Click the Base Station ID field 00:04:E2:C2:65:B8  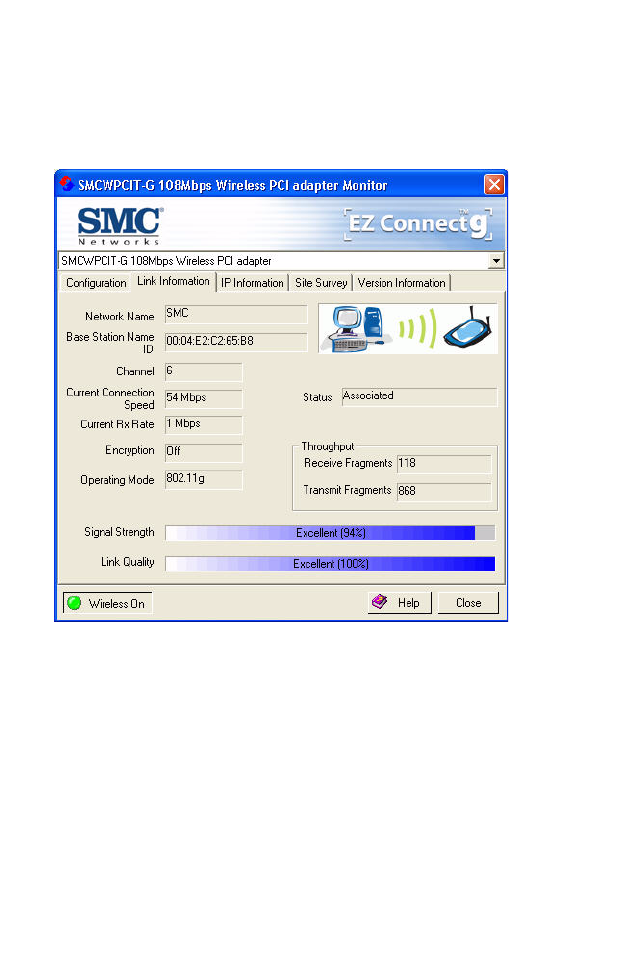[x=236, y=342]
